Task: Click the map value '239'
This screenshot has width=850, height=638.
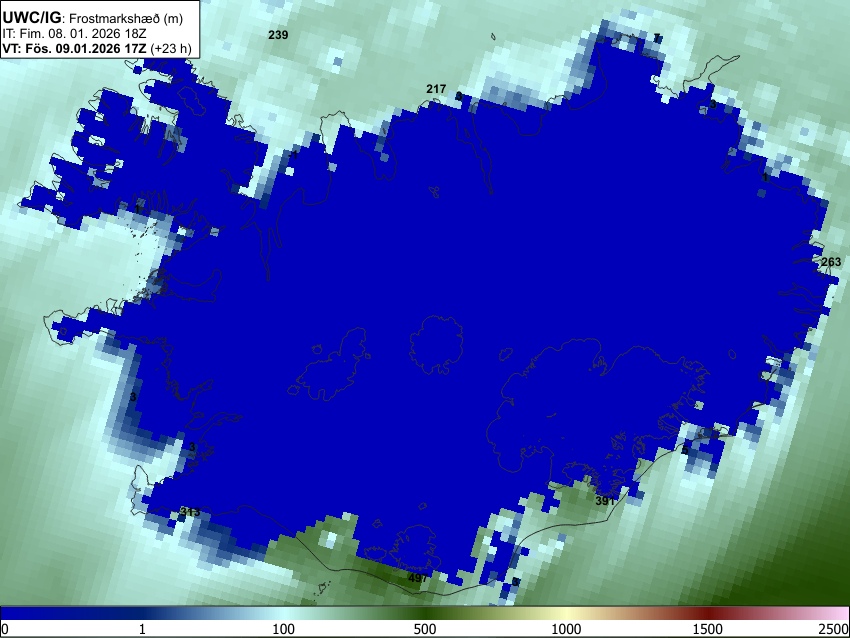Action: pyautogui.click(x=278, y=35)
